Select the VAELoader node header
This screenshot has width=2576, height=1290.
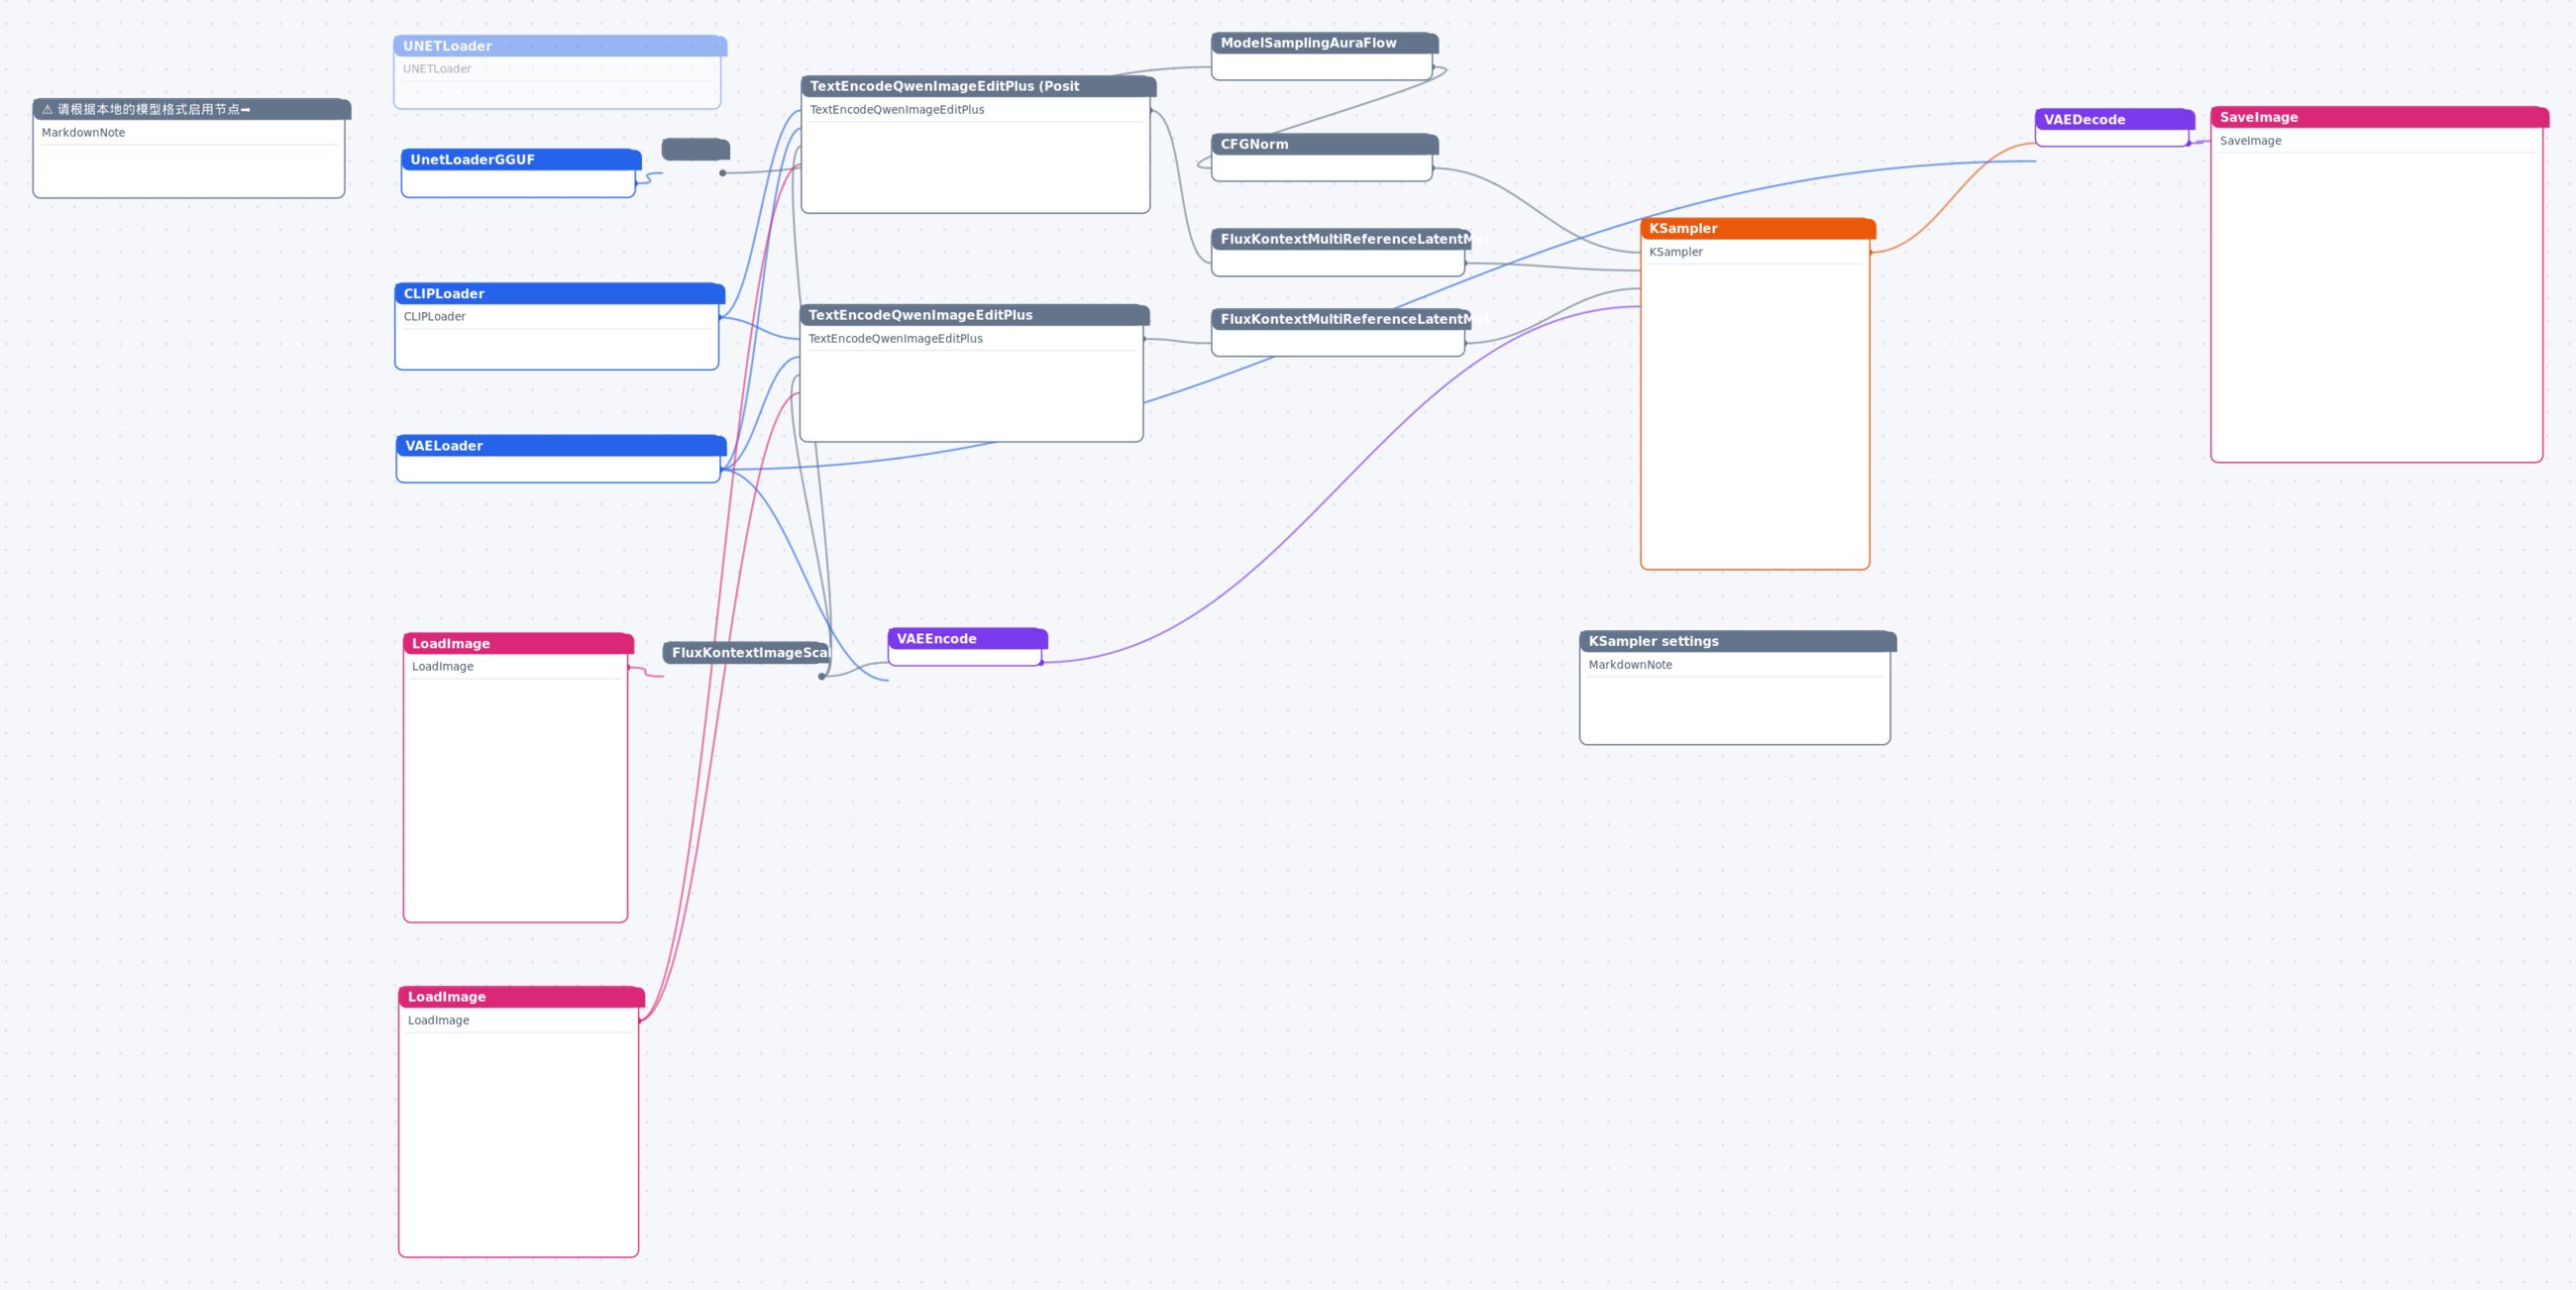click(561, 445)
